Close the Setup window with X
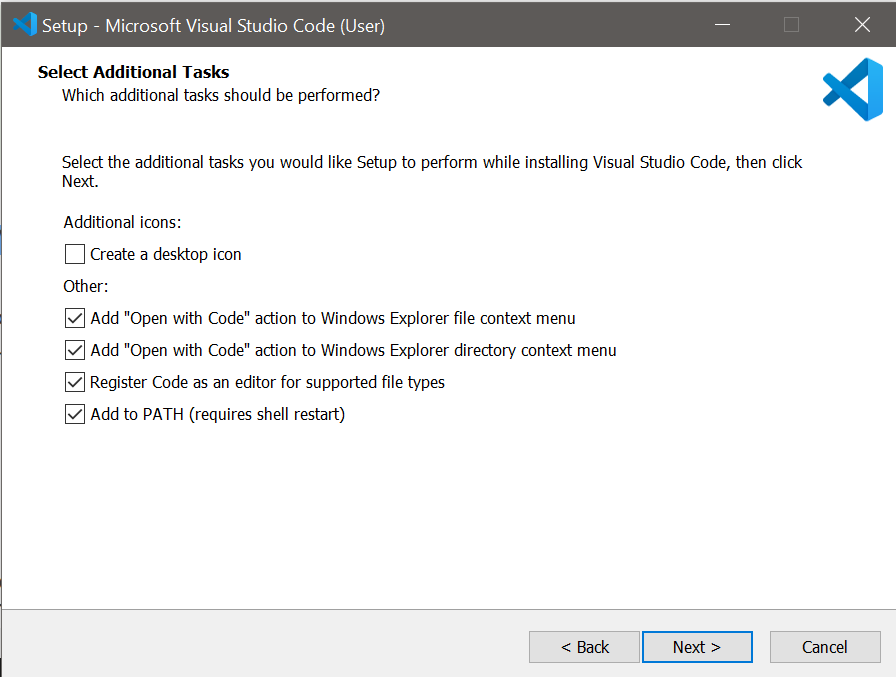896x677 pixels. [x=861, y=25]
